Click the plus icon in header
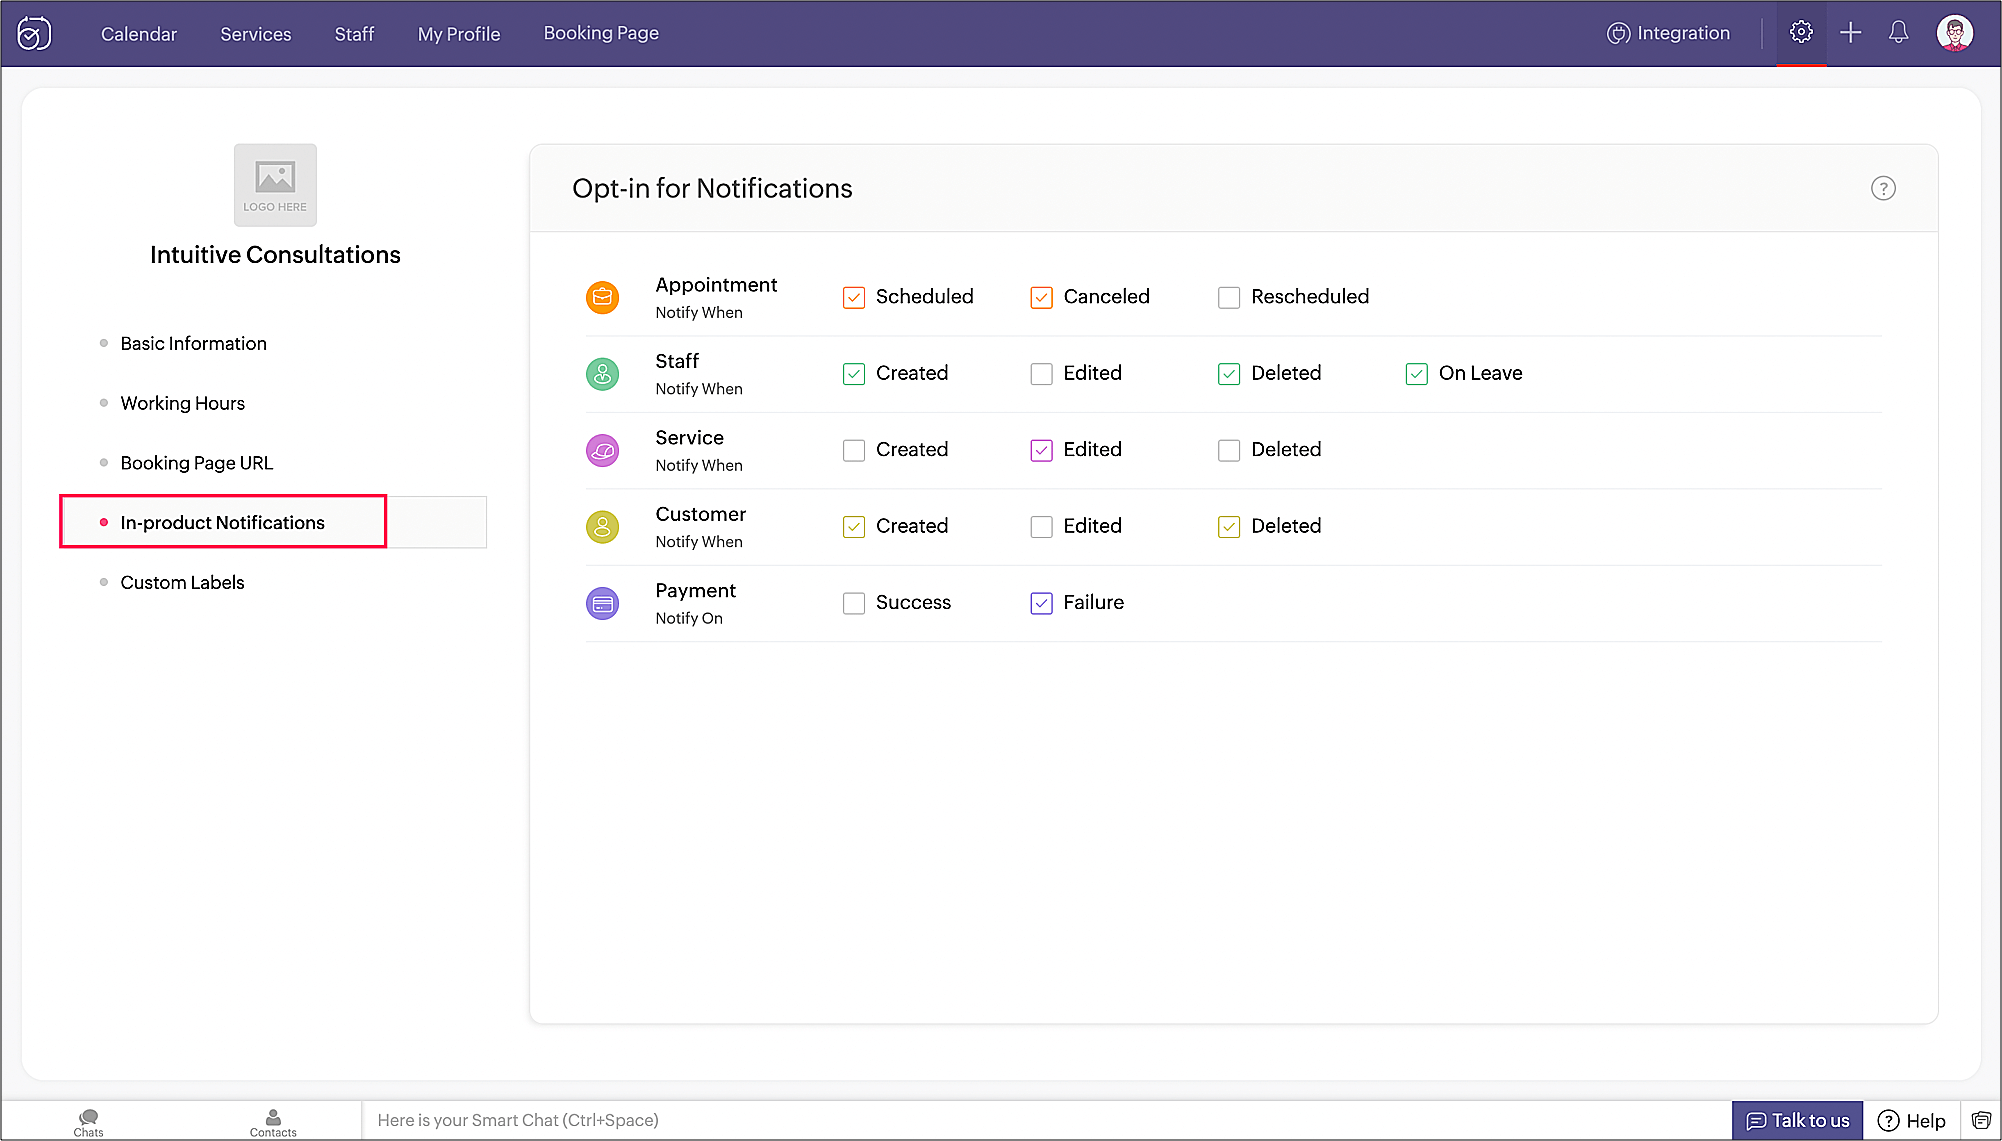Image resolution: width=2002 pixels, height=1141 pixels. [1851, 32]
